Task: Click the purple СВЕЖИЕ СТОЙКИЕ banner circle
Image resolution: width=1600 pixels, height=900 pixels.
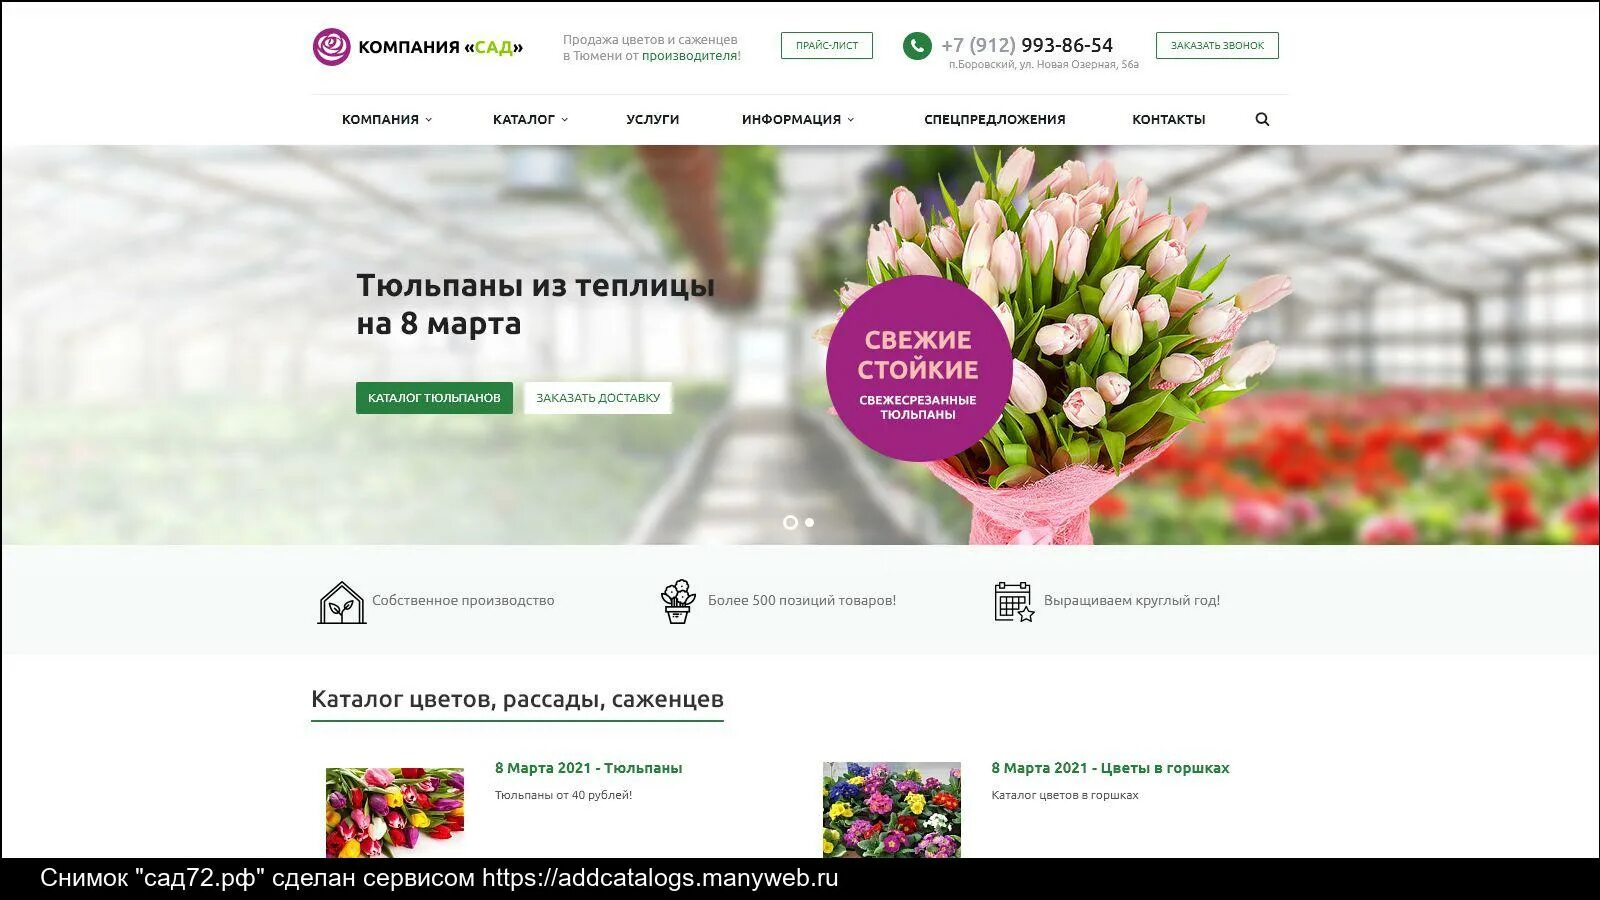Action: [x=918, y=368]
